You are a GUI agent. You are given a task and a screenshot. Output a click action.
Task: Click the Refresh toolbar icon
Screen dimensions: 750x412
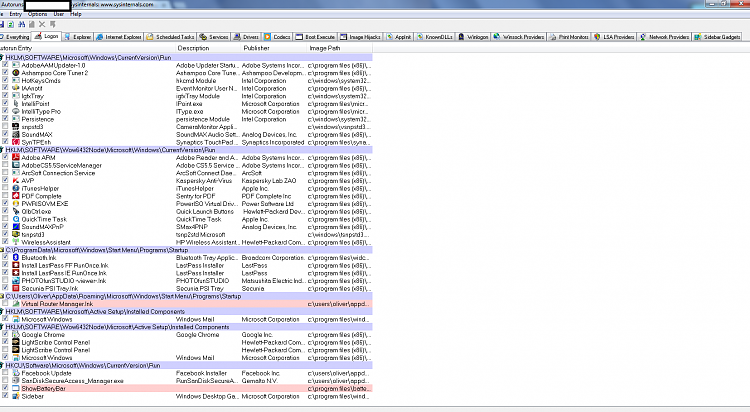click(x=11, y=24)
